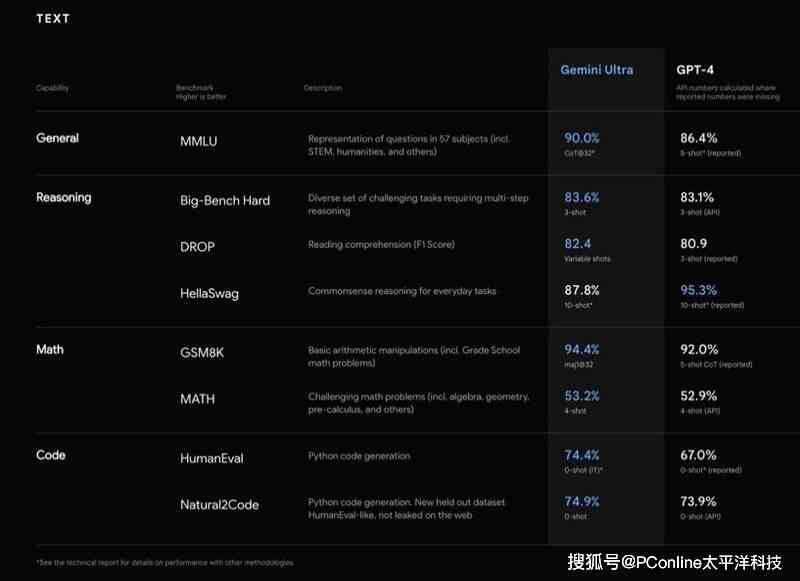Click the MMLU benchmark name
This screenshot has width=800, height=581.
click(198, 141)
